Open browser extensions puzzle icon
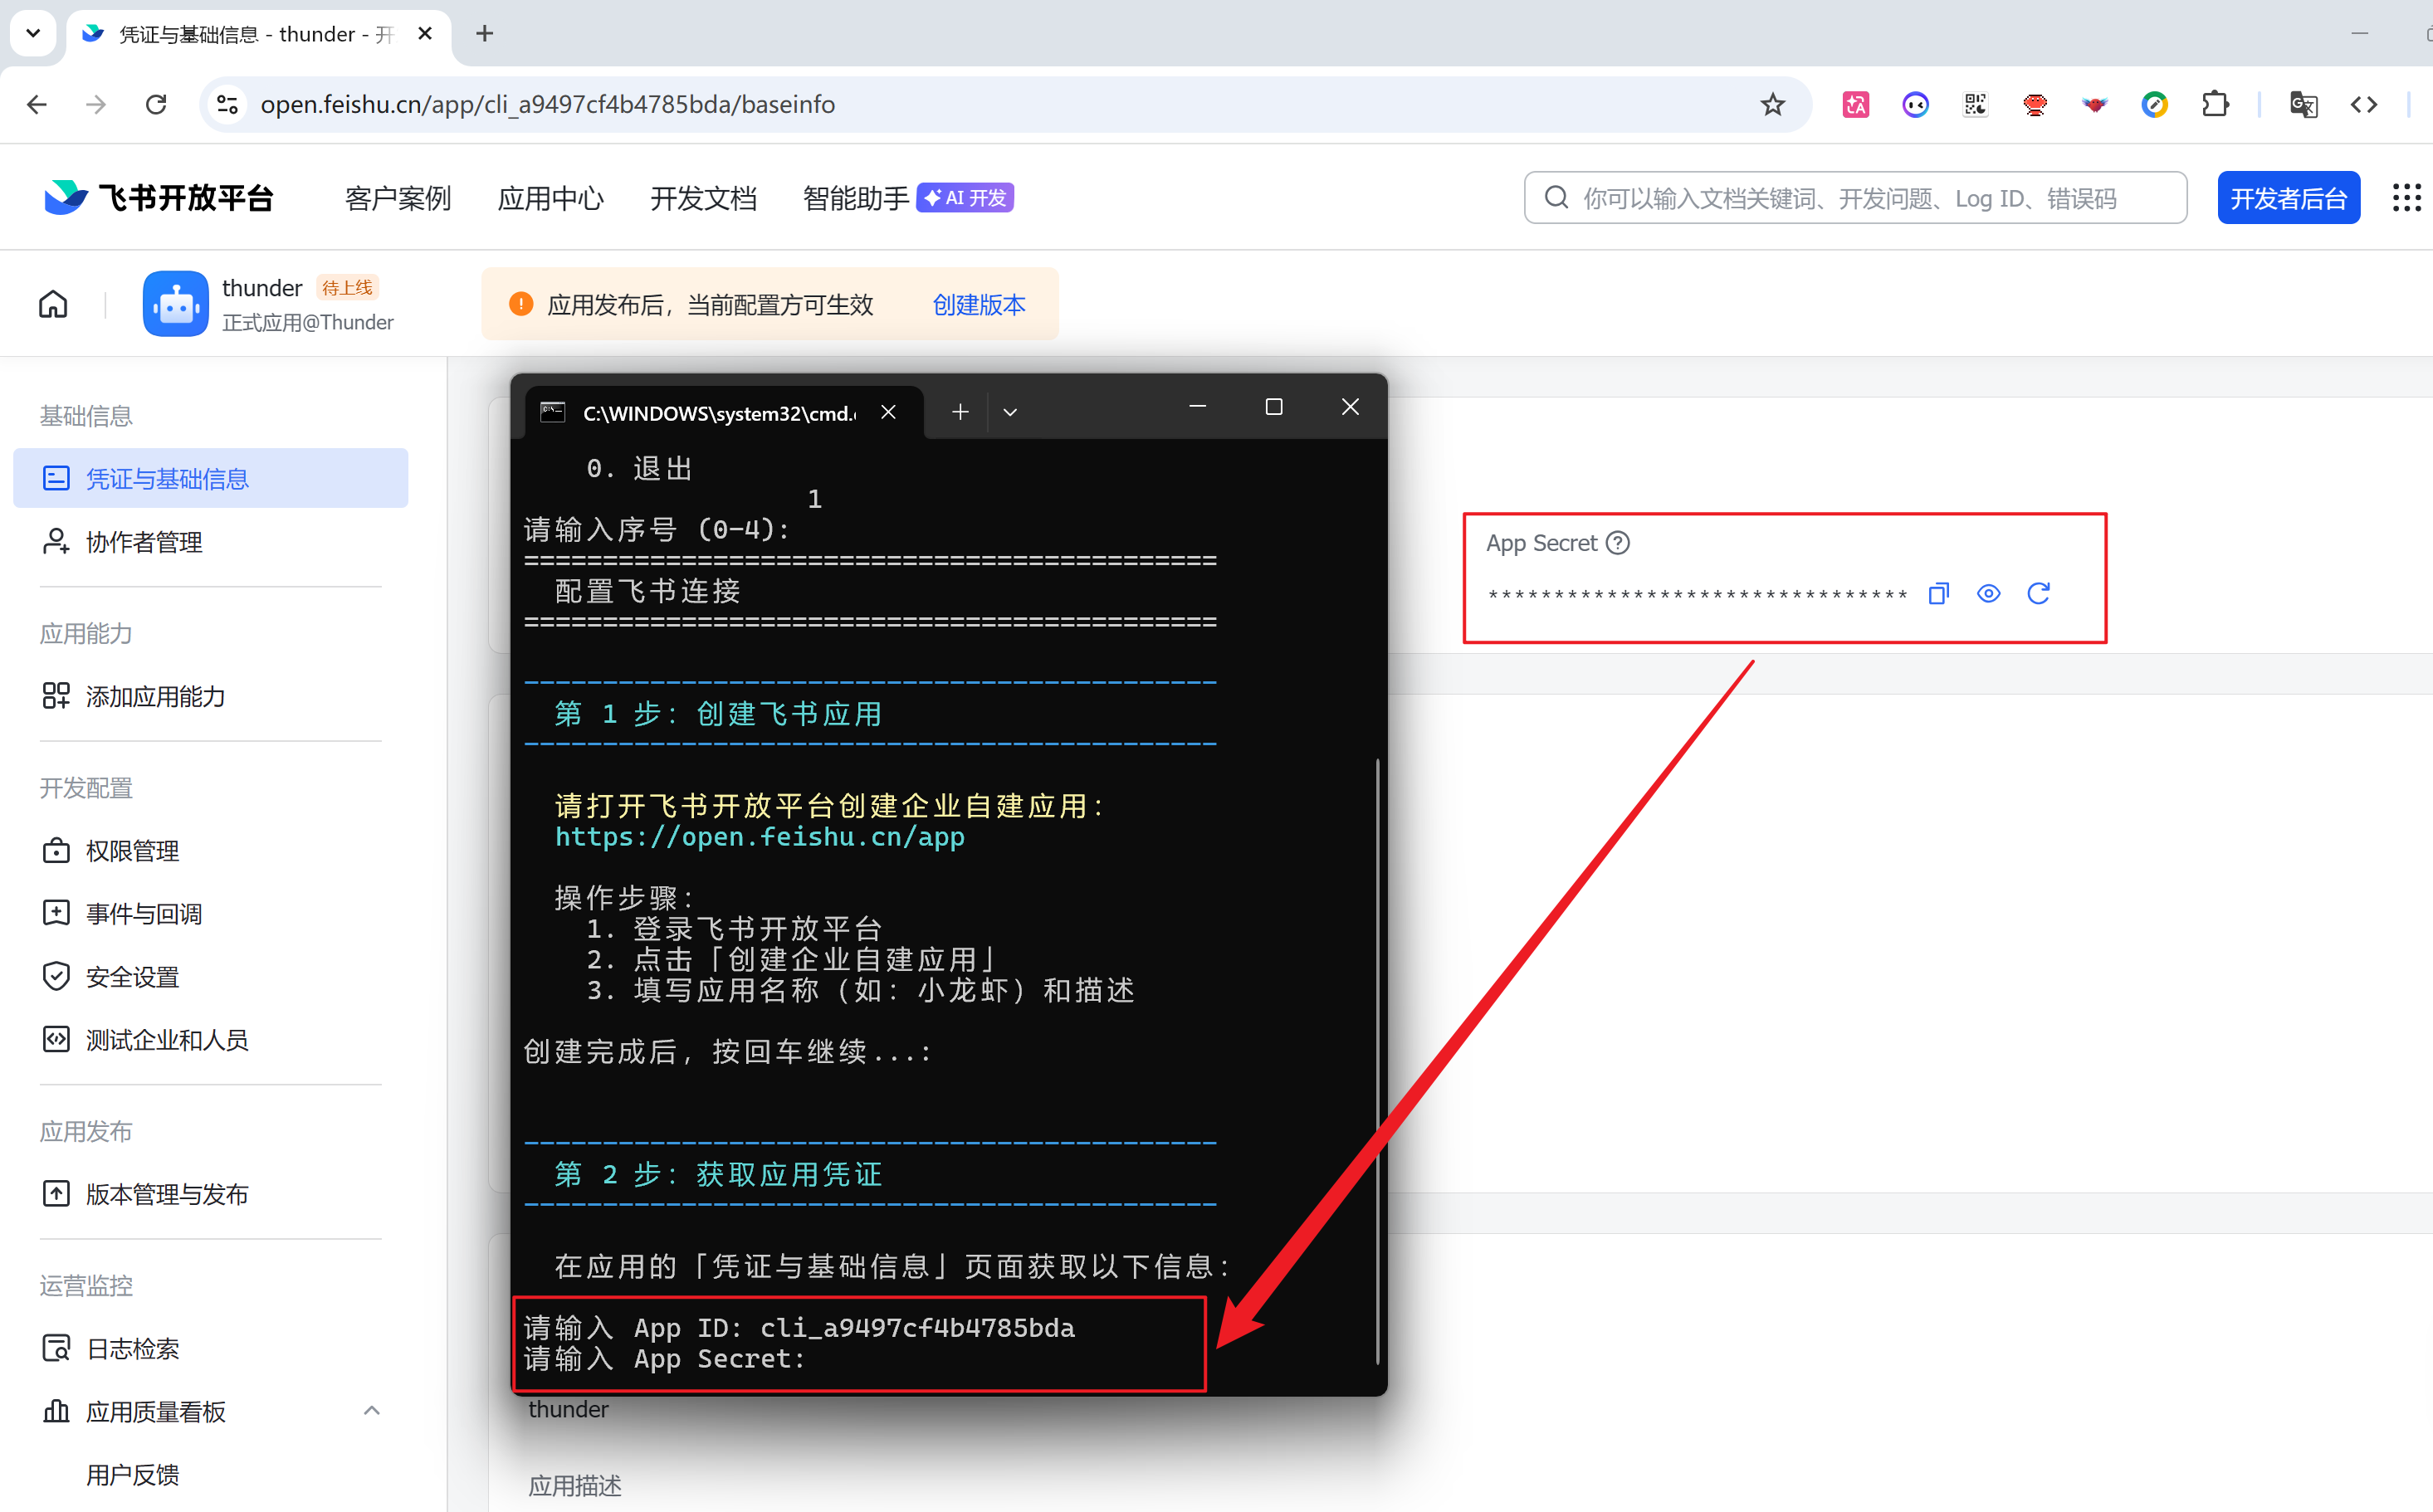This screenshot has width=2433, height=1512. [2215, 104]
